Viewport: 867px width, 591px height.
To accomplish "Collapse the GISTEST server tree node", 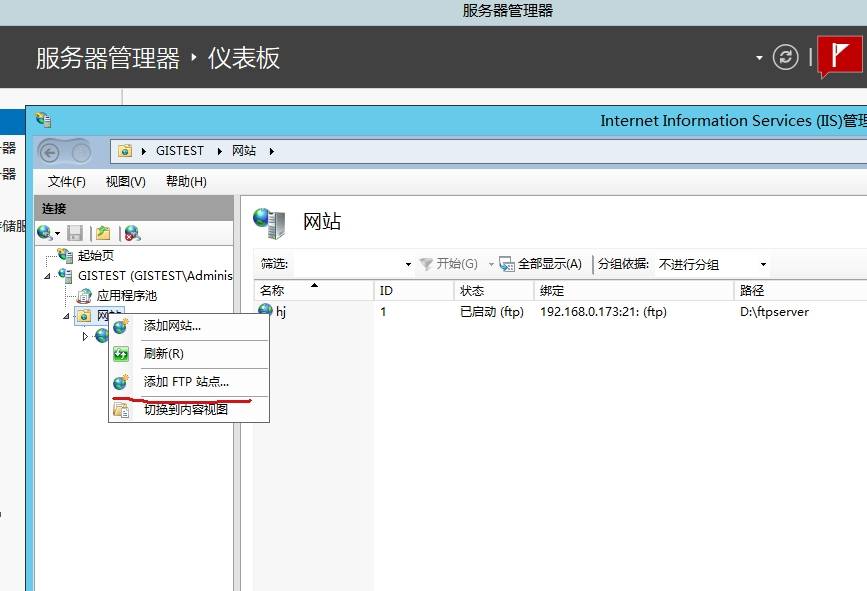I will [x=47, y=276].
